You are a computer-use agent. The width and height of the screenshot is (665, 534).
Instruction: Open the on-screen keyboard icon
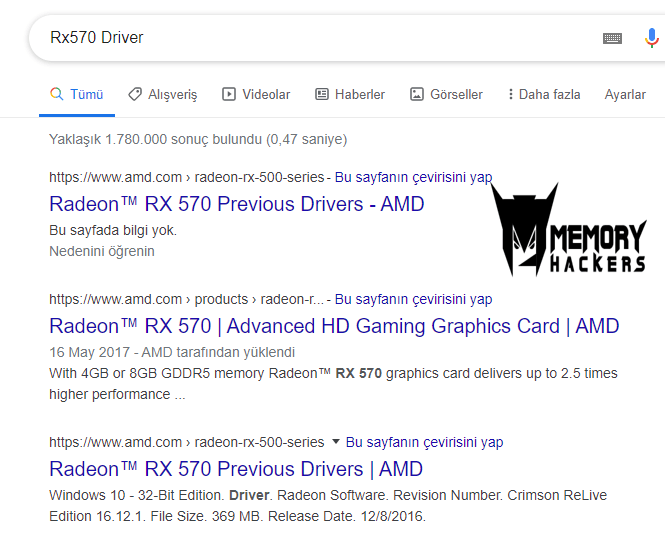click(x=612, y=38)
